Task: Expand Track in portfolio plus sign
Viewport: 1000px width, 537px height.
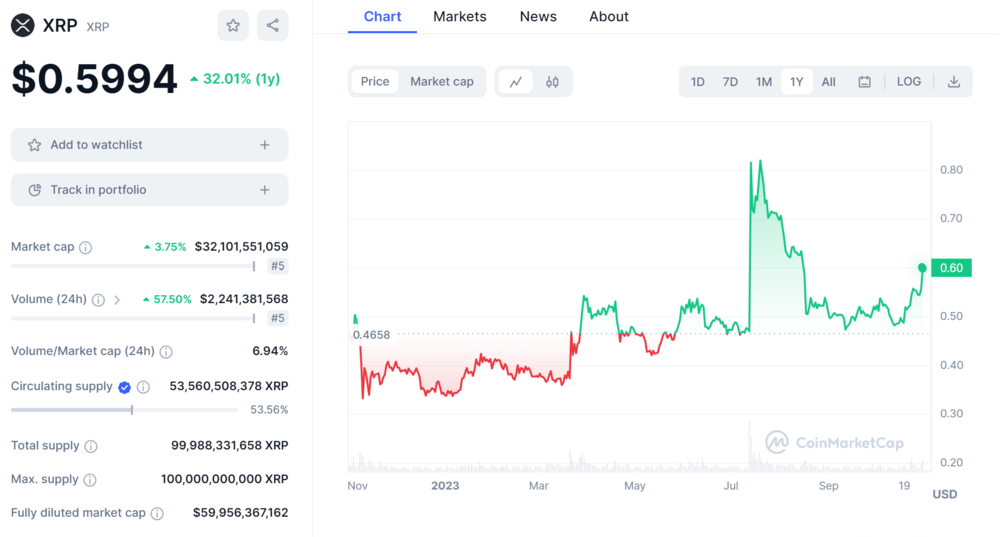Action: 265,190
